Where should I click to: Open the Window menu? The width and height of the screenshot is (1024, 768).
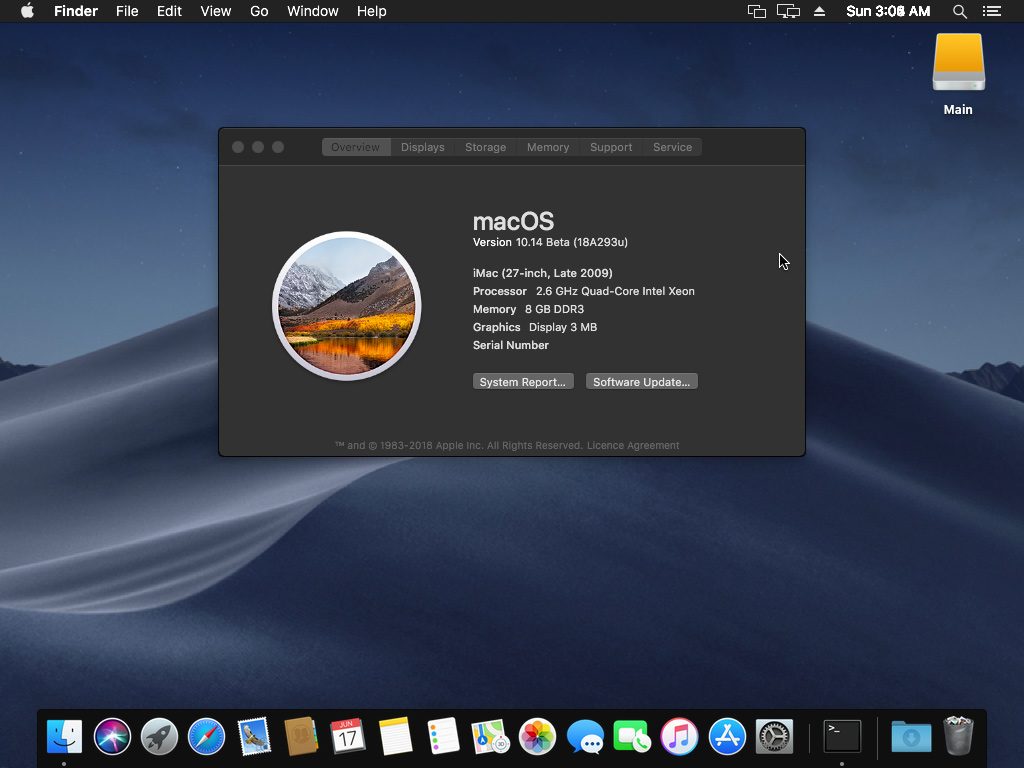point(313,11)
